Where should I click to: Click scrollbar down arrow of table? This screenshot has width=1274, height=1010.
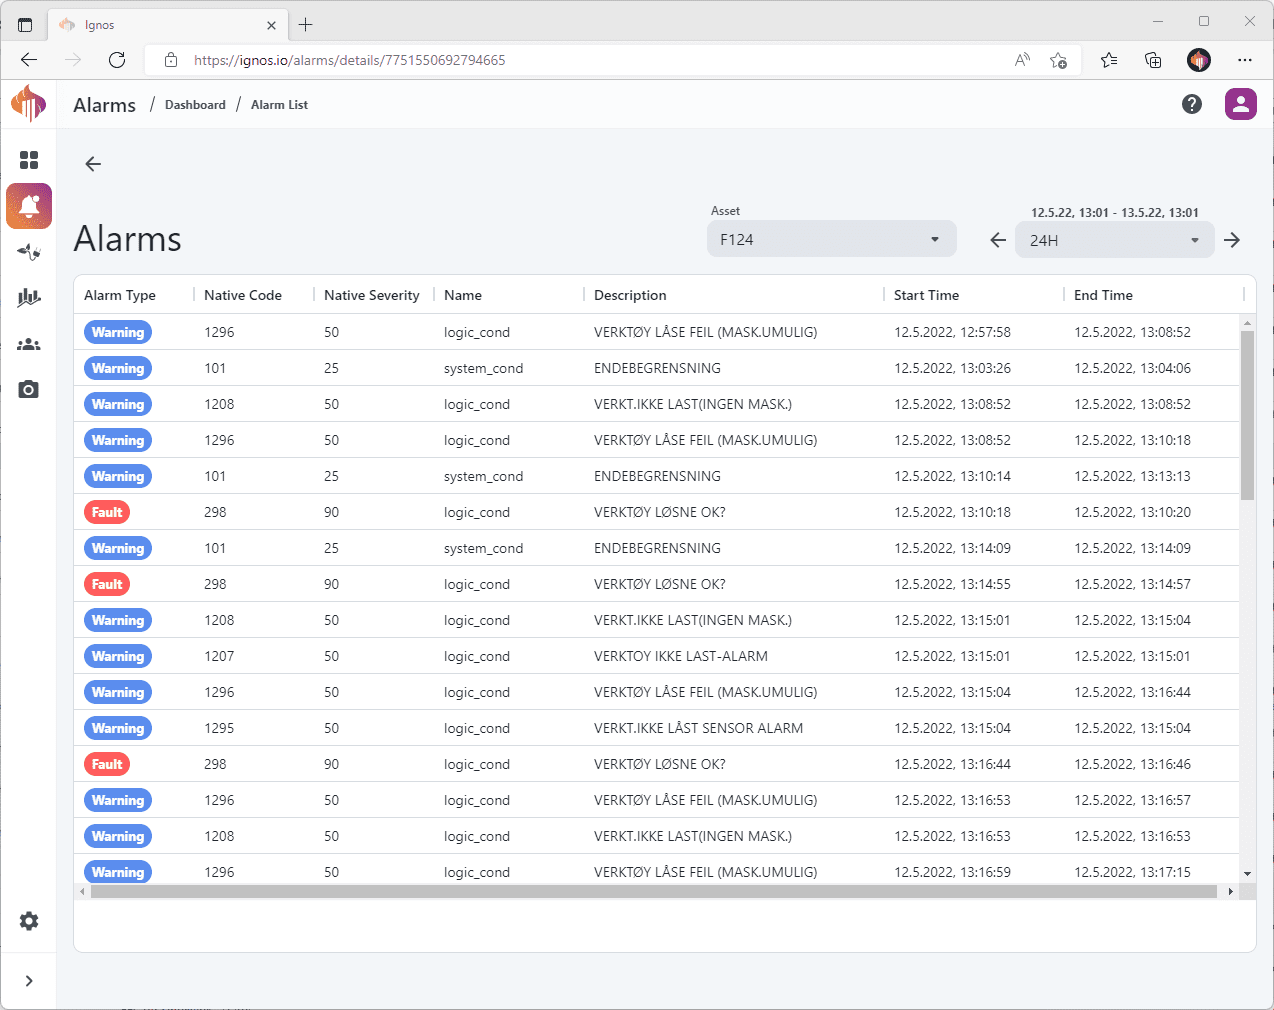pos(1247,874)
